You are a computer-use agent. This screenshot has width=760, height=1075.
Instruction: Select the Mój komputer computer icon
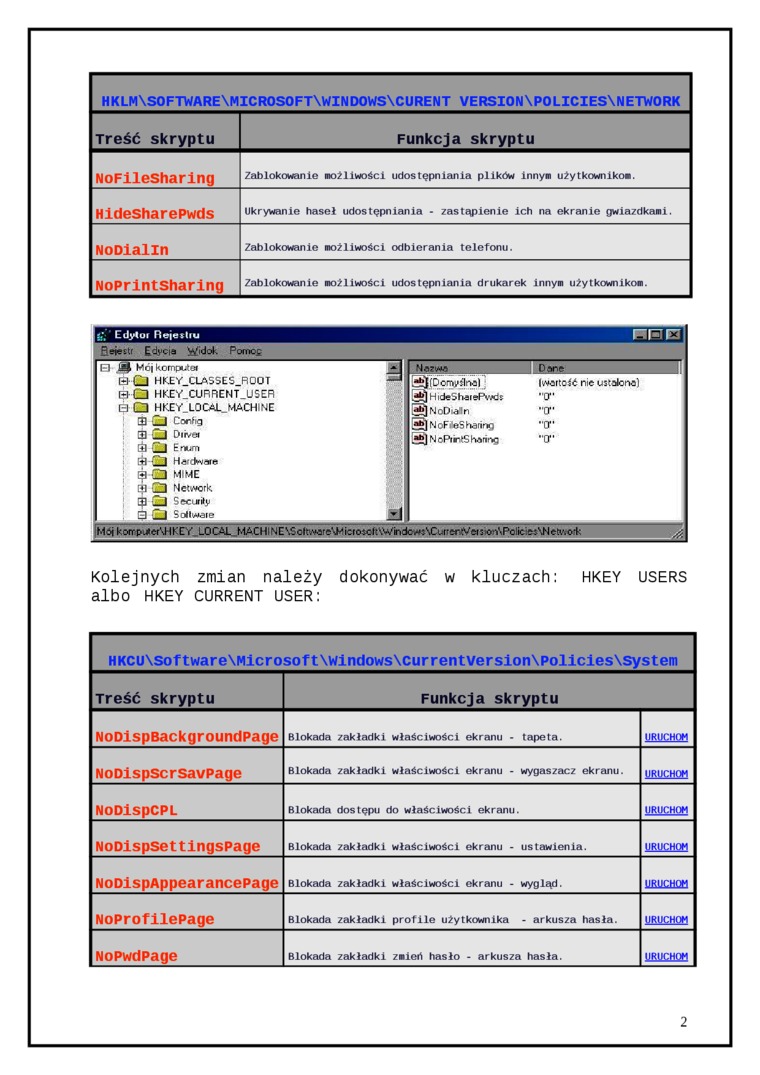click(124, 368)
